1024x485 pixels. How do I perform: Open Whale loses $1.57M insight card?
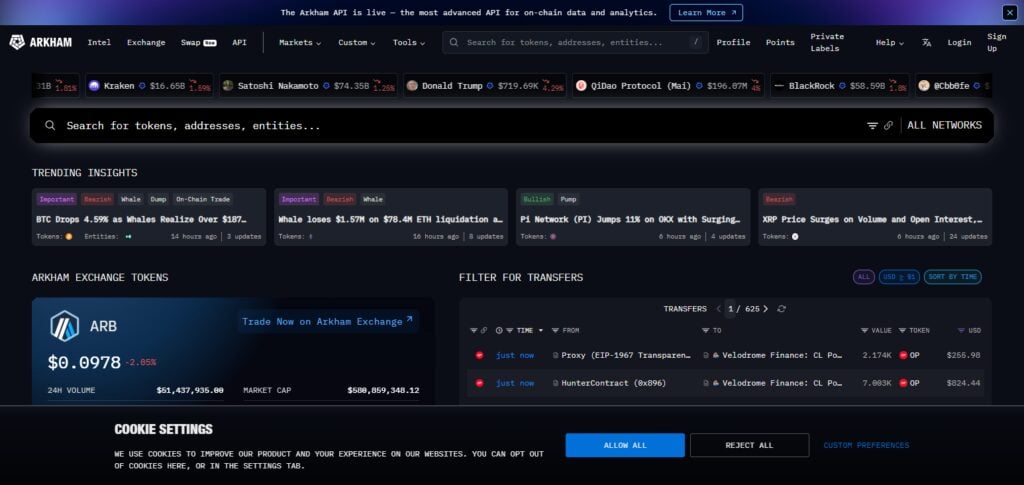(391, 217)
